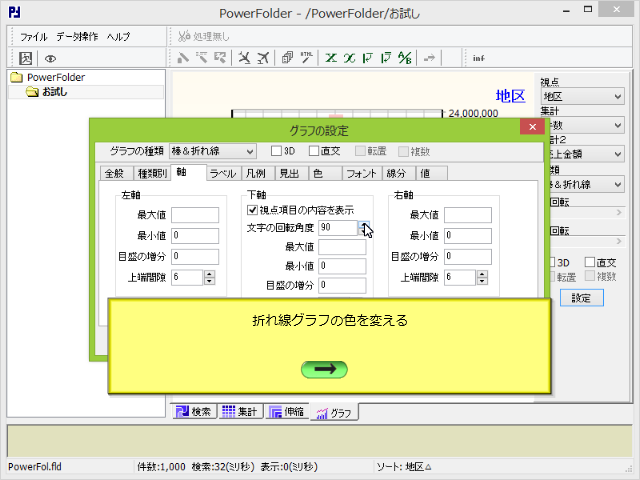The width and height of the screenshot is (640, 480).
Task: Toggle 視点項目の内容を表示 checkbox
Action: [x=252, y=210]
